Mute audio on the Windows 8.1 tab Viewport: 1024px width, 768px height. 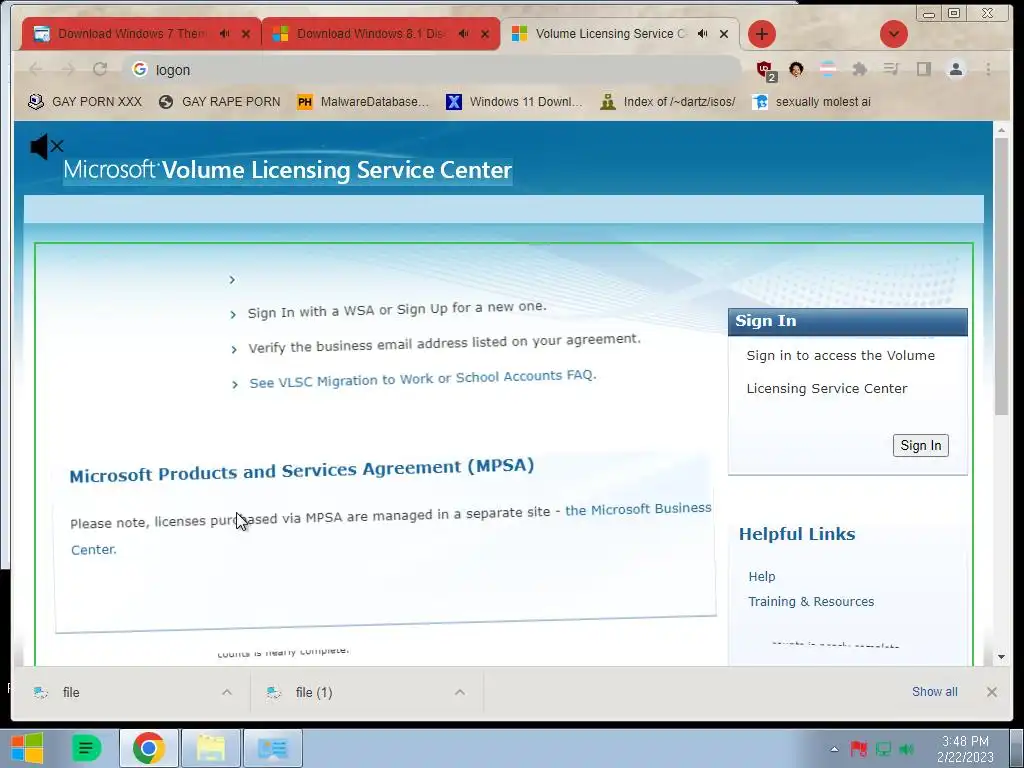[x=464, y=34]
